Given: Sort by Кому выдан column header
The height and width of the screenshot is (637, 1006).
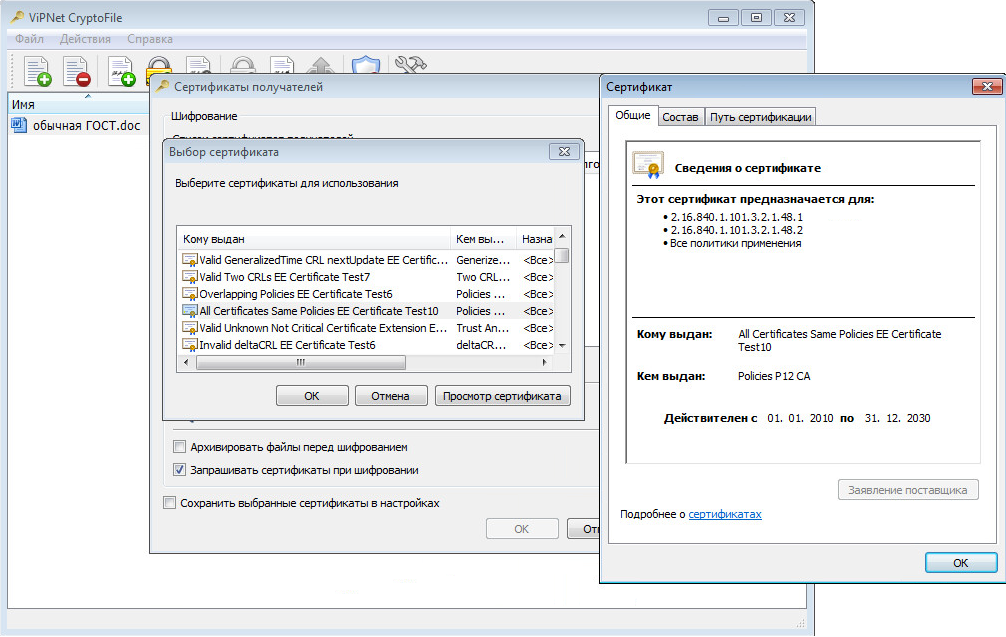Looking at the screenshot, I should (x=314, y=239).
